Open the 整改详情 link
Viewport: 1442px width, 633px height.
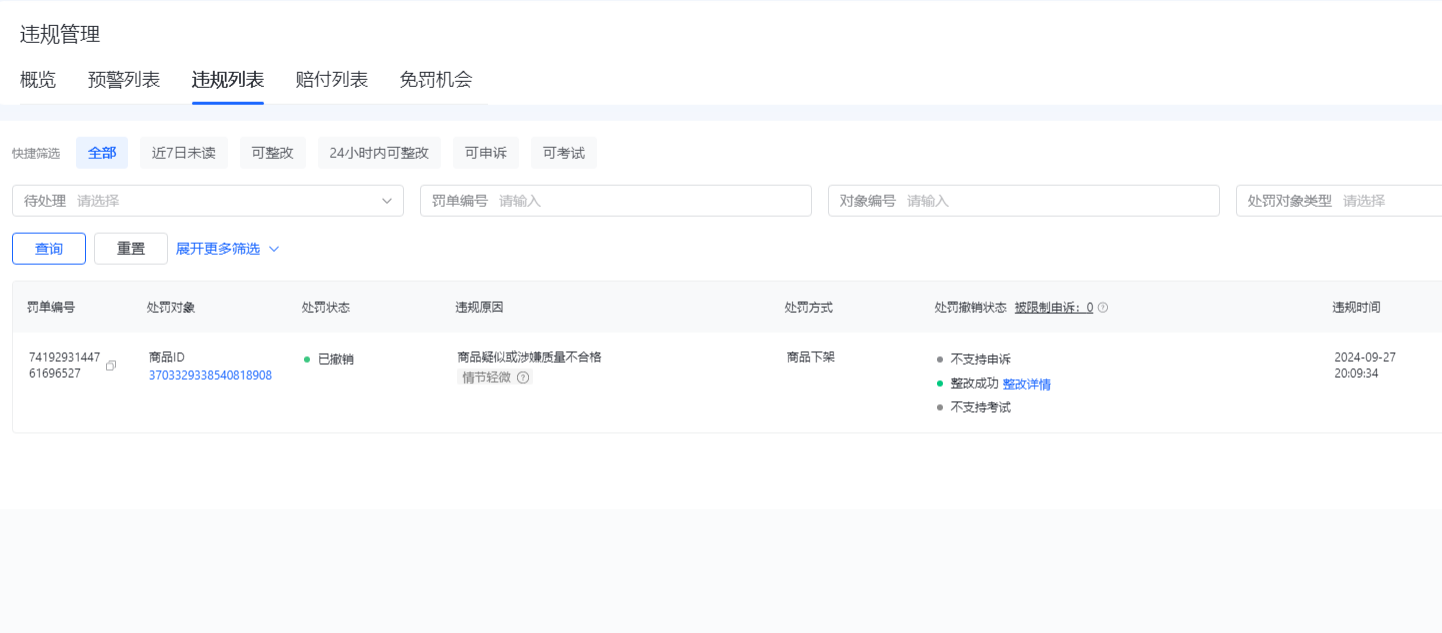point(1027,384)
